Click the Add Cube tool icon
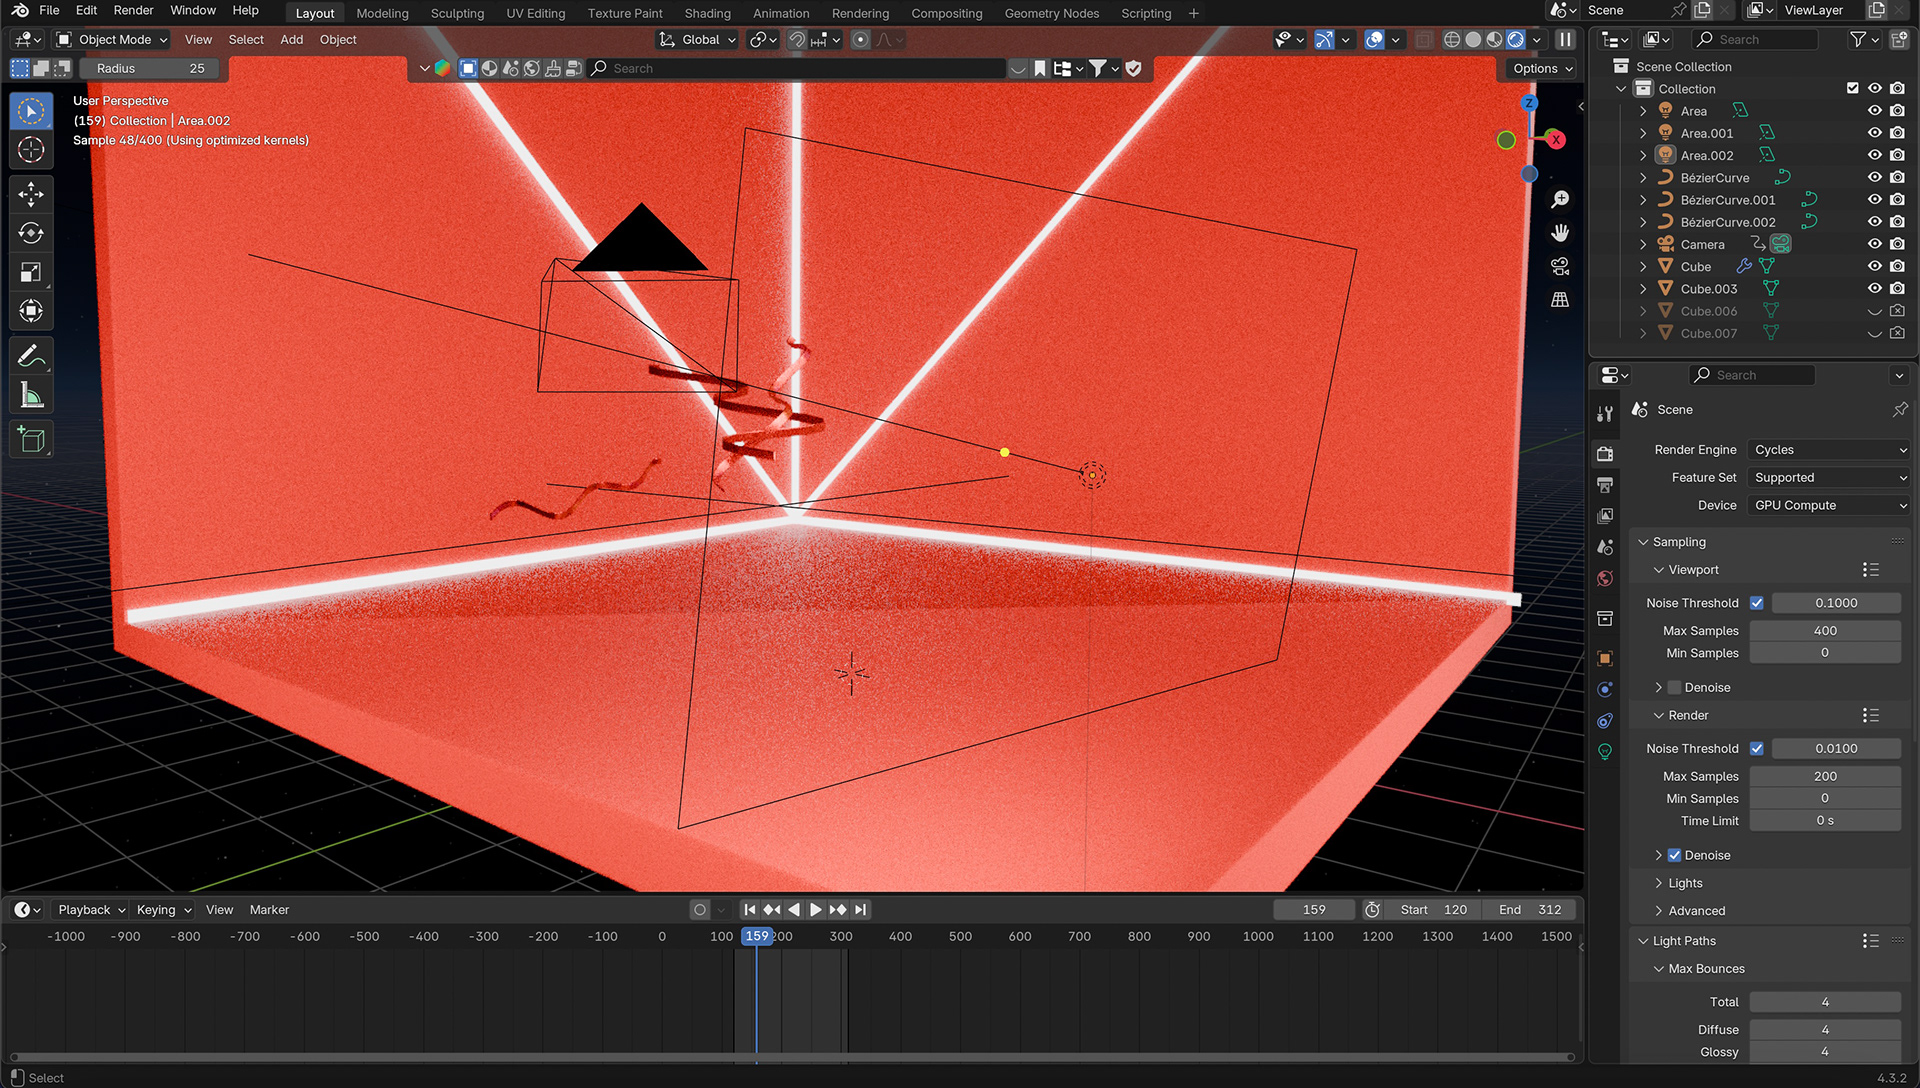The height and width of the screenshot is (1088, 1920). click(31, 440)
